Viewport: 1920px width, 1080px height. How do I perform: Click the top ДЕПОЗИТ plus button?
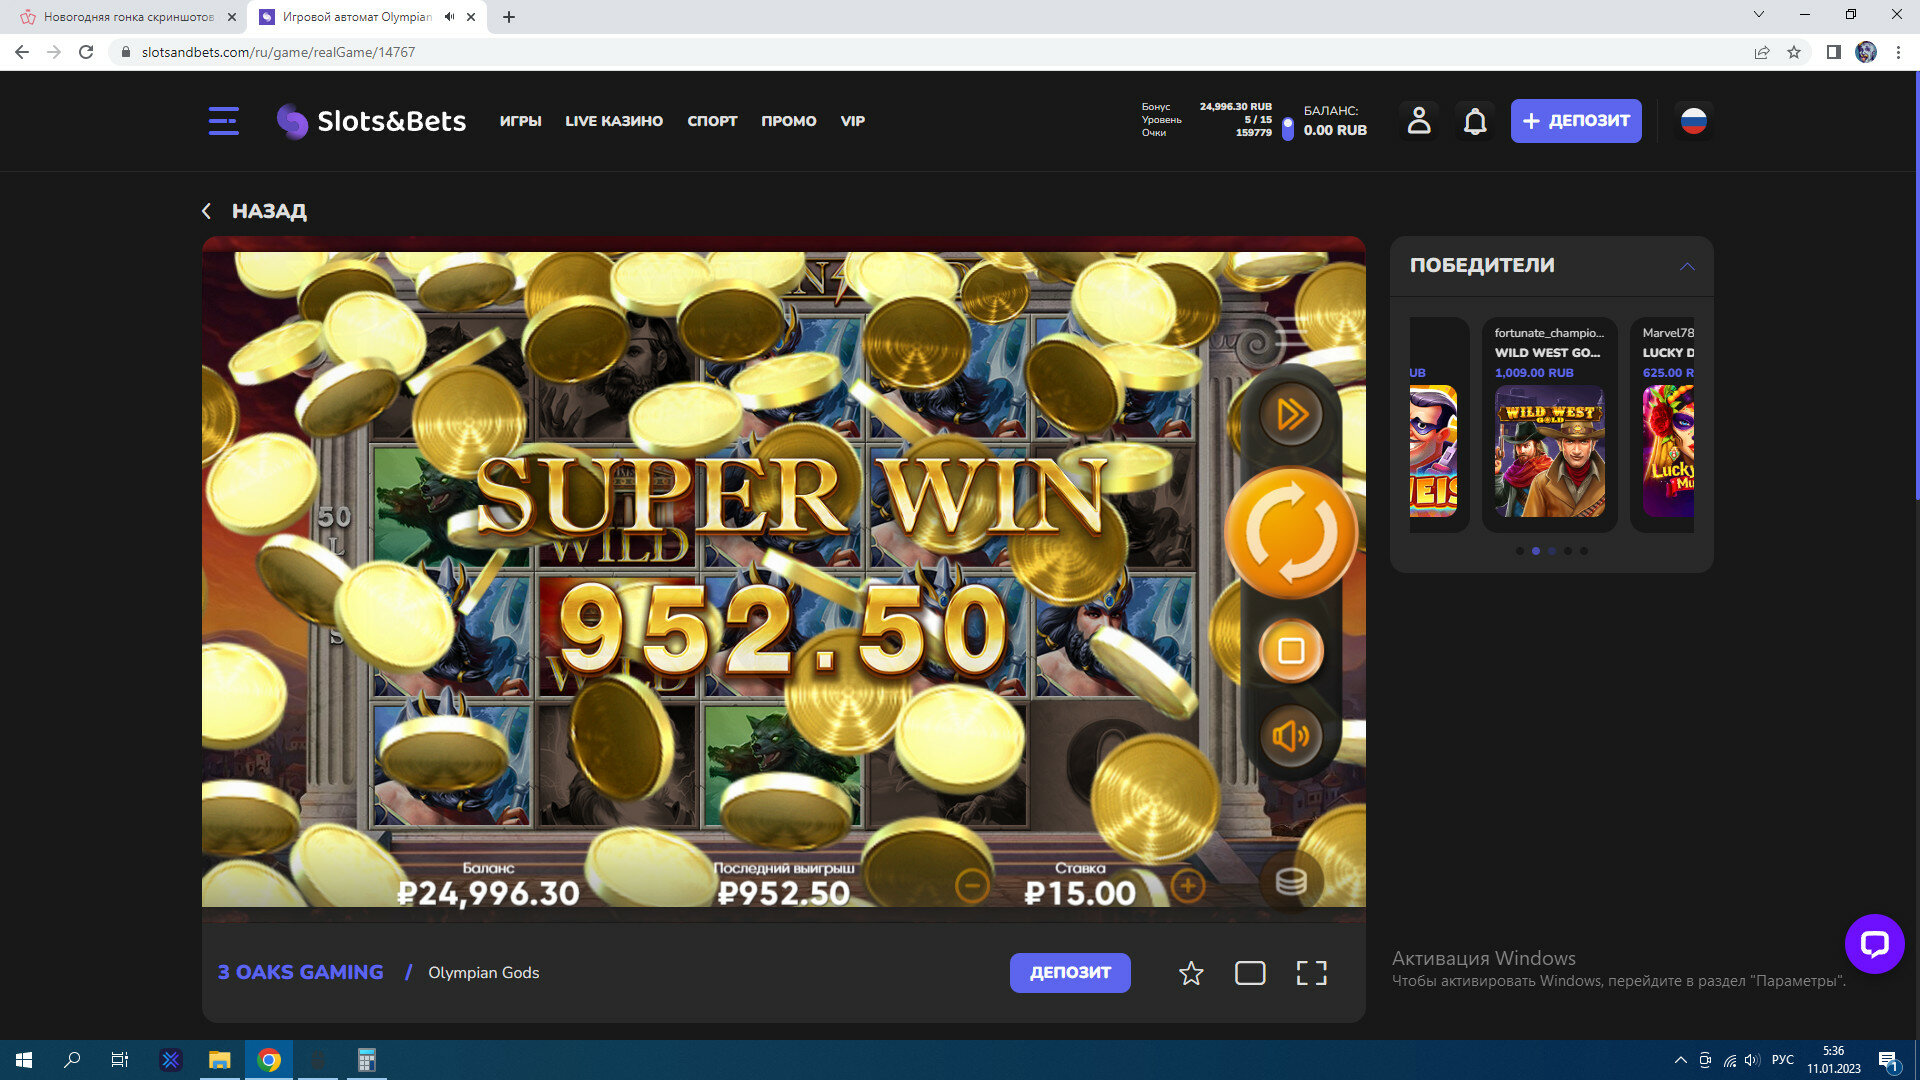point(1575,121)
